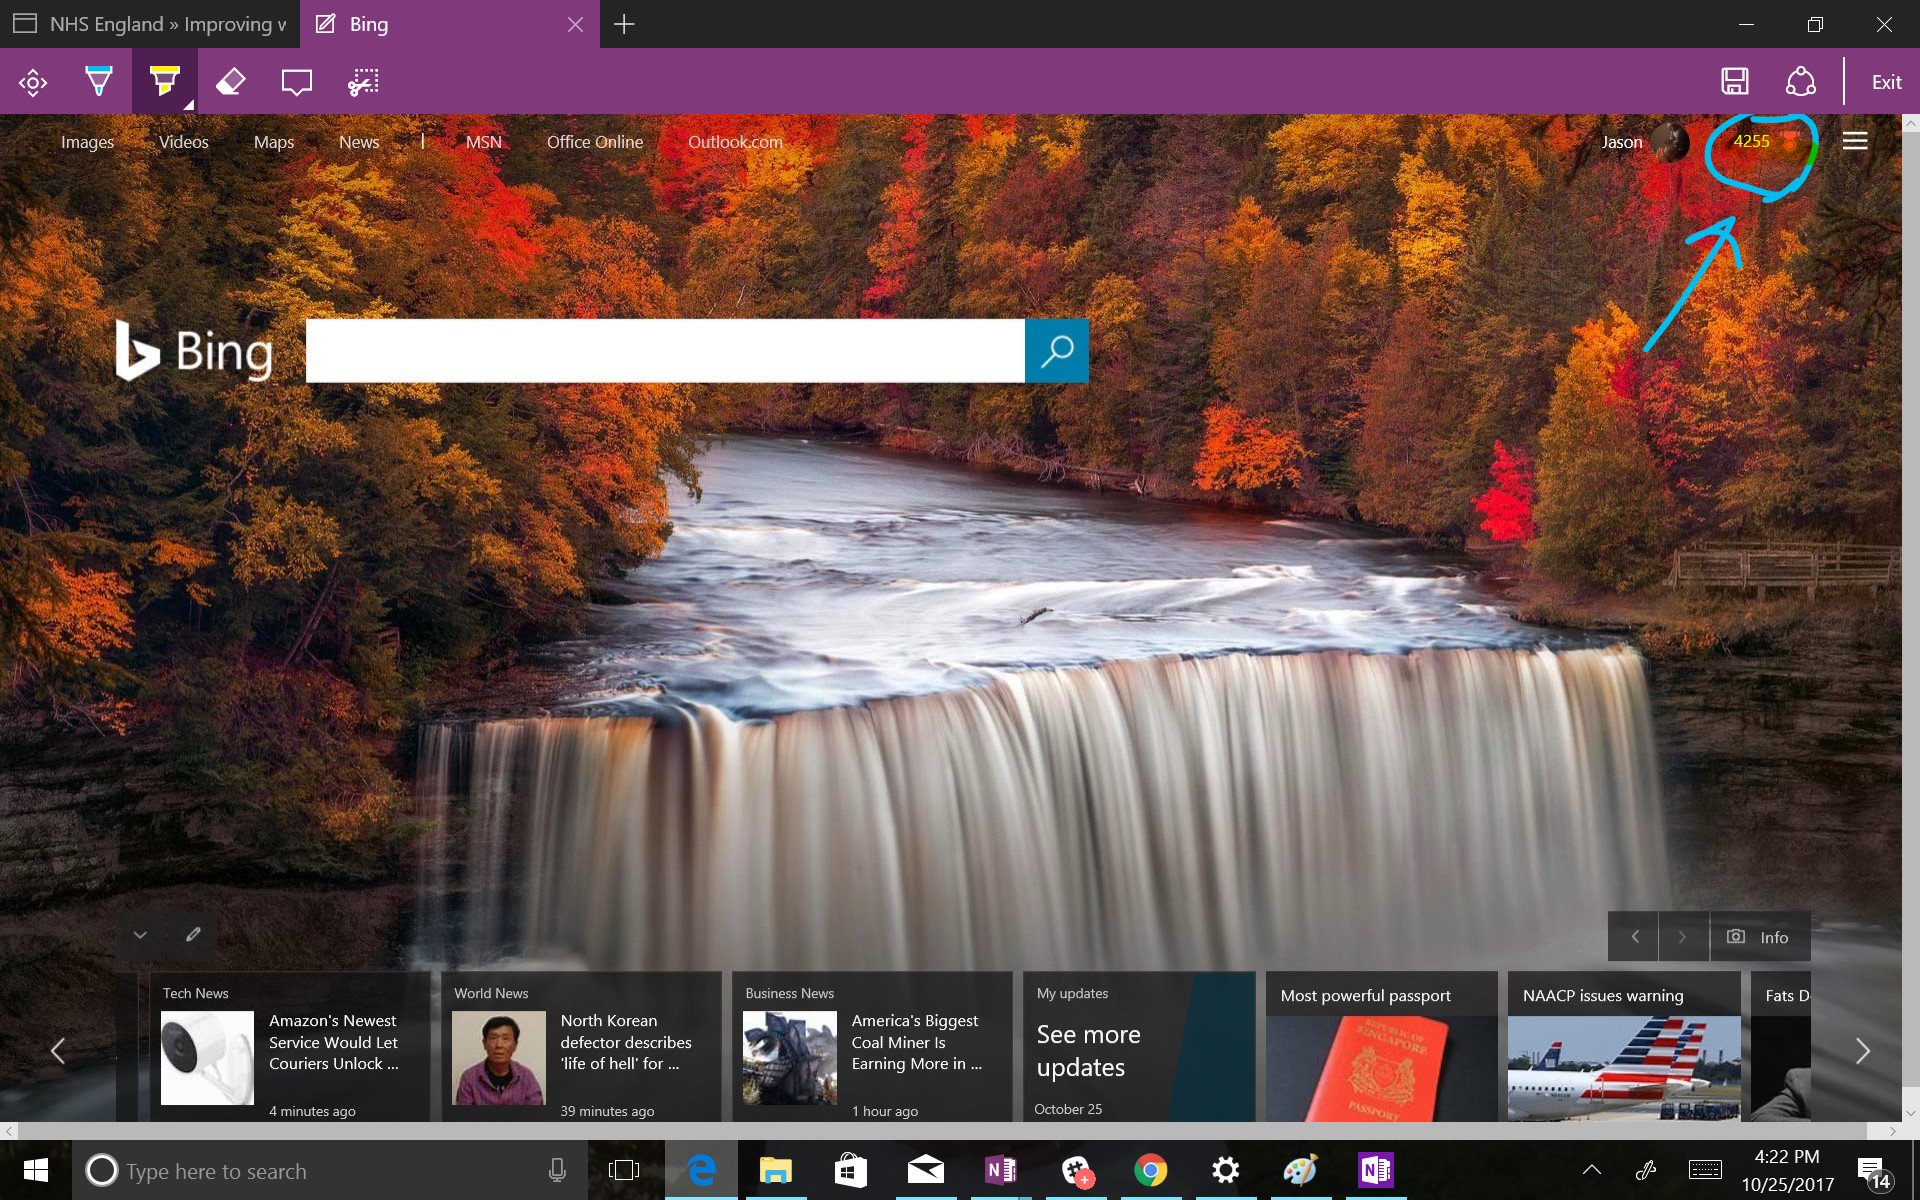1920x1200 pixels.
Task: Open Outlook.com link
Action: pyautogui.click(x=735, y=142)
